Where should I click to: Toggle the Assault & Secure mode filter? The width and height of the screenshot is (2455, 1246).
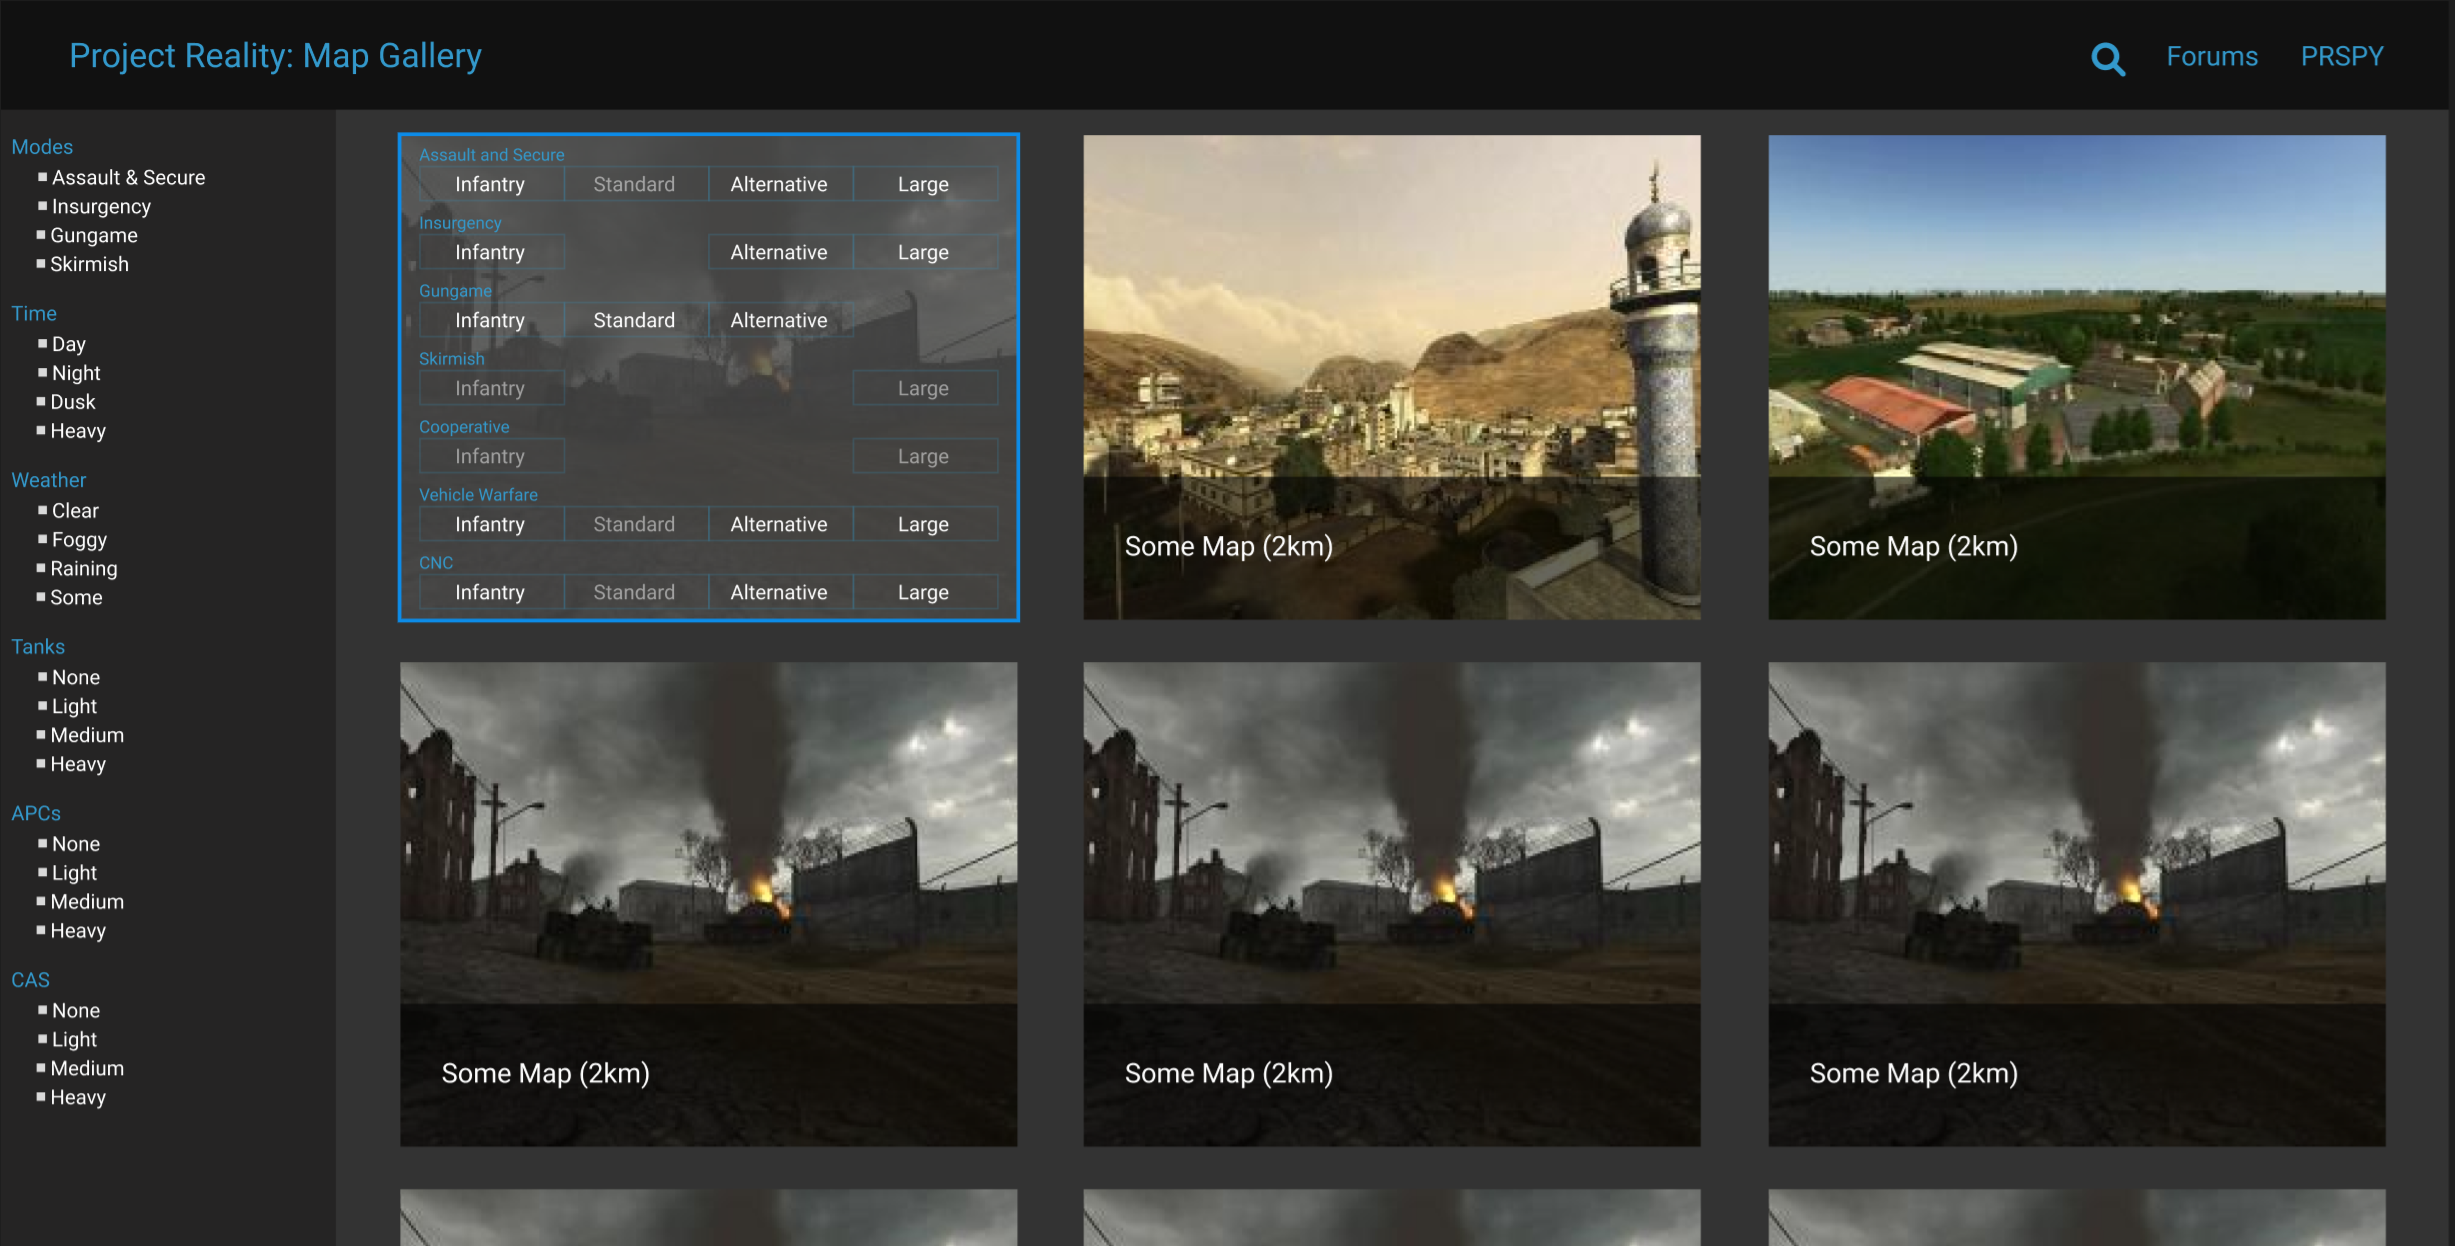coord(128,178)
